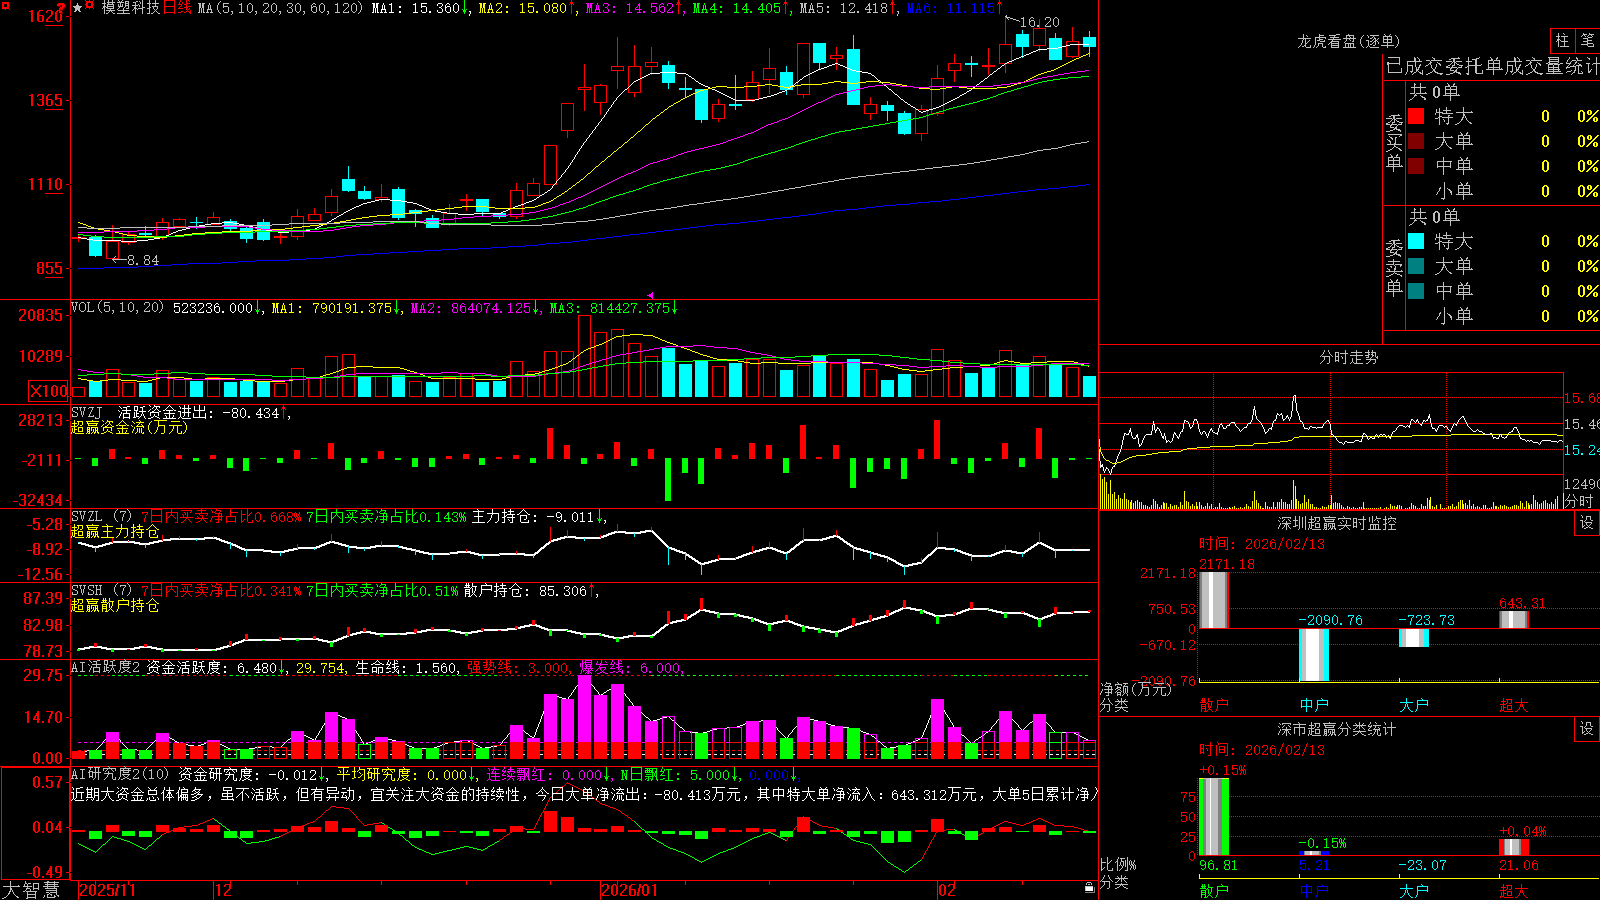The image size is (1600, 900).
Task: Click the teal 中单 sell order swatch
Action: coord(1416,291)
